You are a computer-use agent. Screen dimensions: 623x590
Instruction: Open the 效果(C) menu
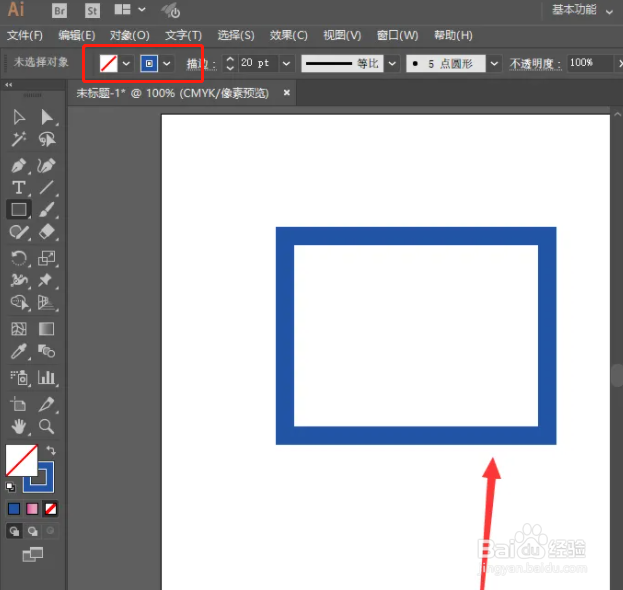(289, 35)
